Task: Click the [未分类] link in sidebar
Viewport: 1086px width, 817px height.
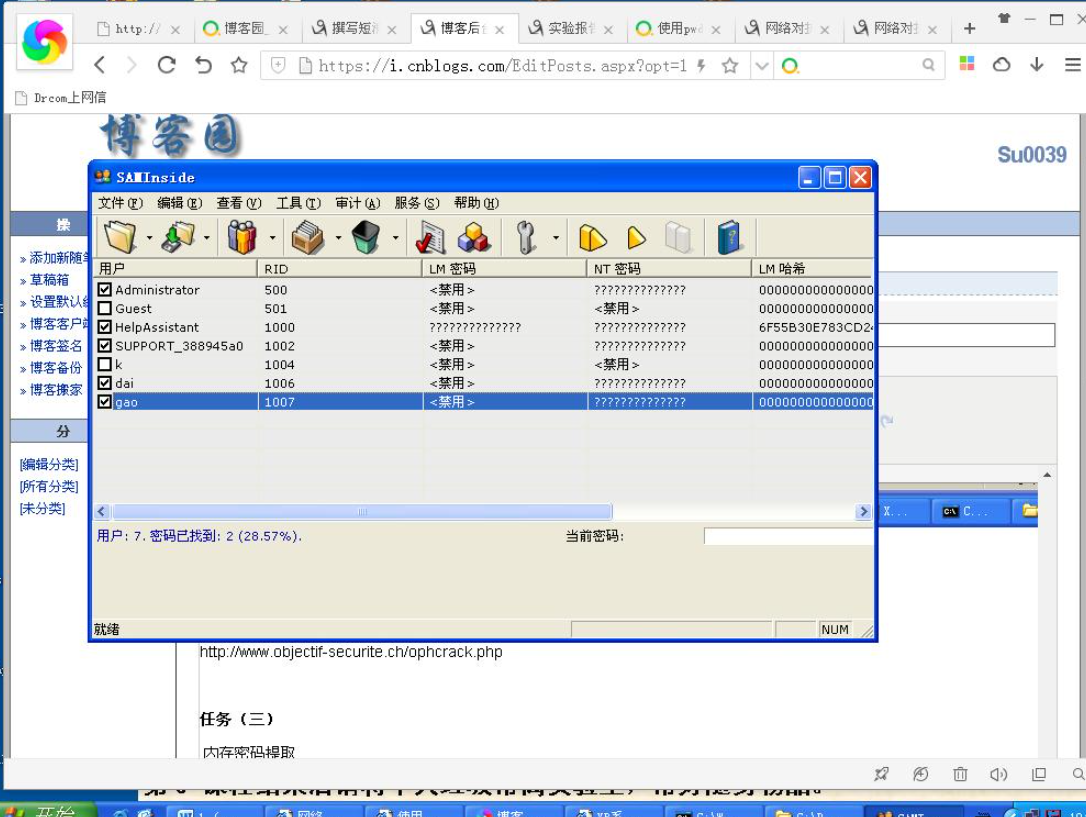Action: (42, 508)
